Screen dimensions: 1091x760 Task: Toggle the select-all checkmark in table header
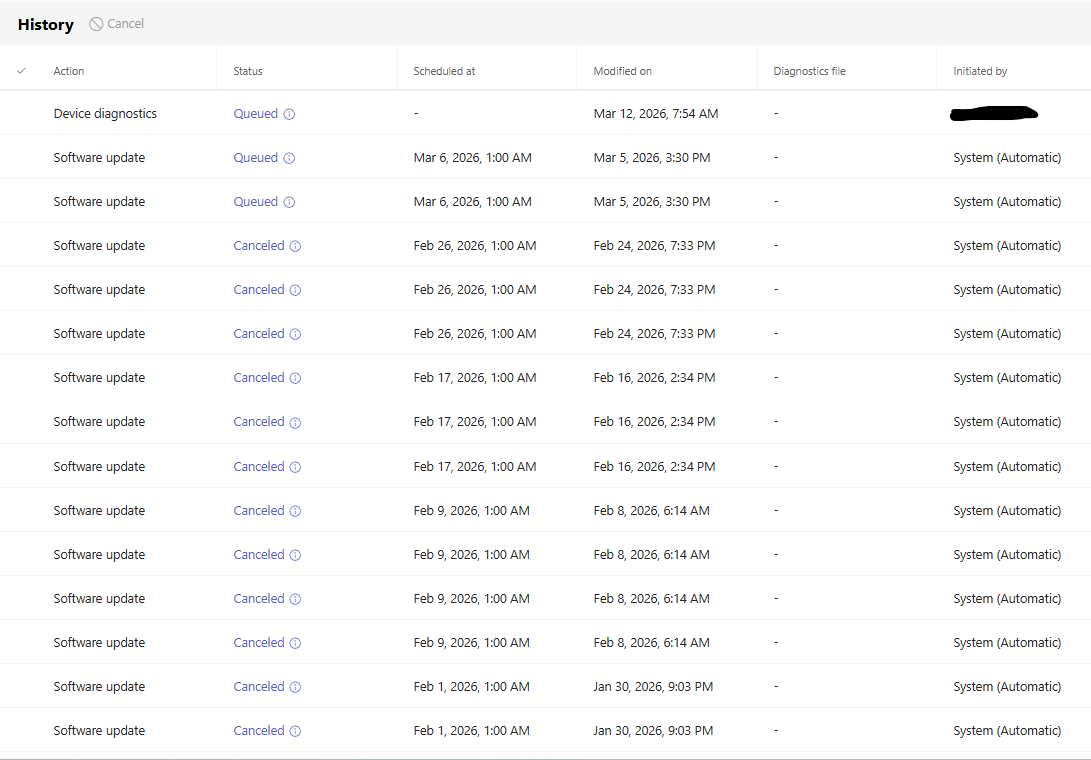point(22,71)
